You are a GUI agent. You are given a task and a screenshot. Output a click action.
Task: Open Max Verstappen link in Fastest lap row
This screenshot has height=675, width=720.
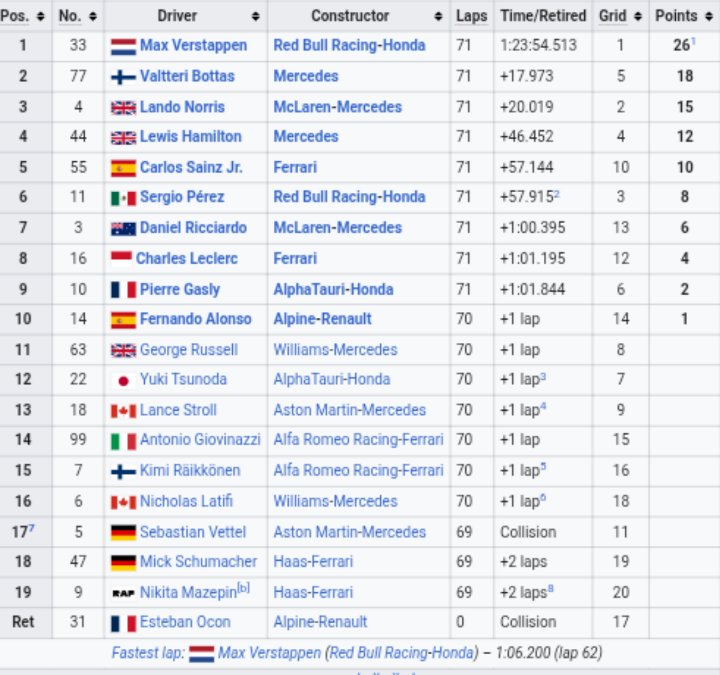(269, 653)
